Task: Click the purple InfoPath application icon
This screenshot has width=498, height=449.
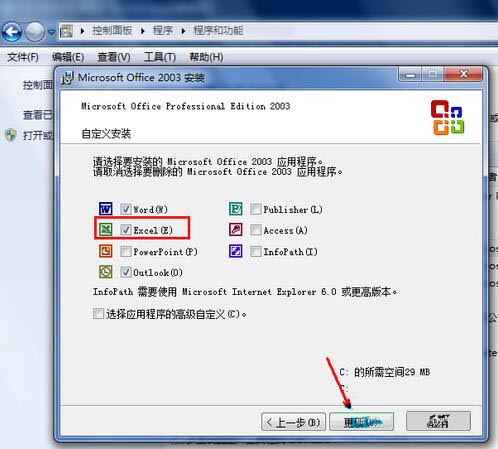Action: (x=236, y=251)
